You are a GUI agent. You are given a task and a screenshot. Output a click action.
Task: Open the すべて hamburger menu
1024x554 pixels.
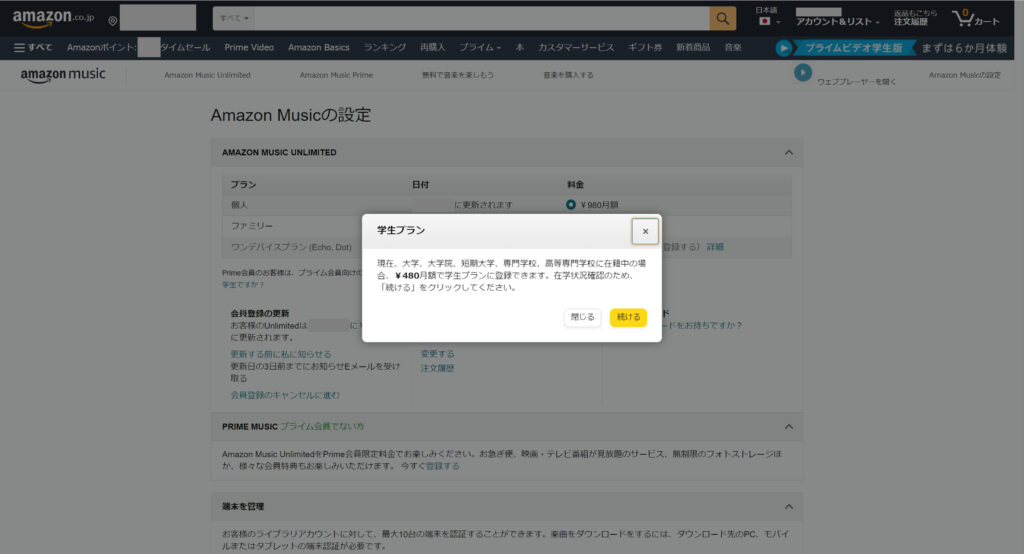click(33, 47)
